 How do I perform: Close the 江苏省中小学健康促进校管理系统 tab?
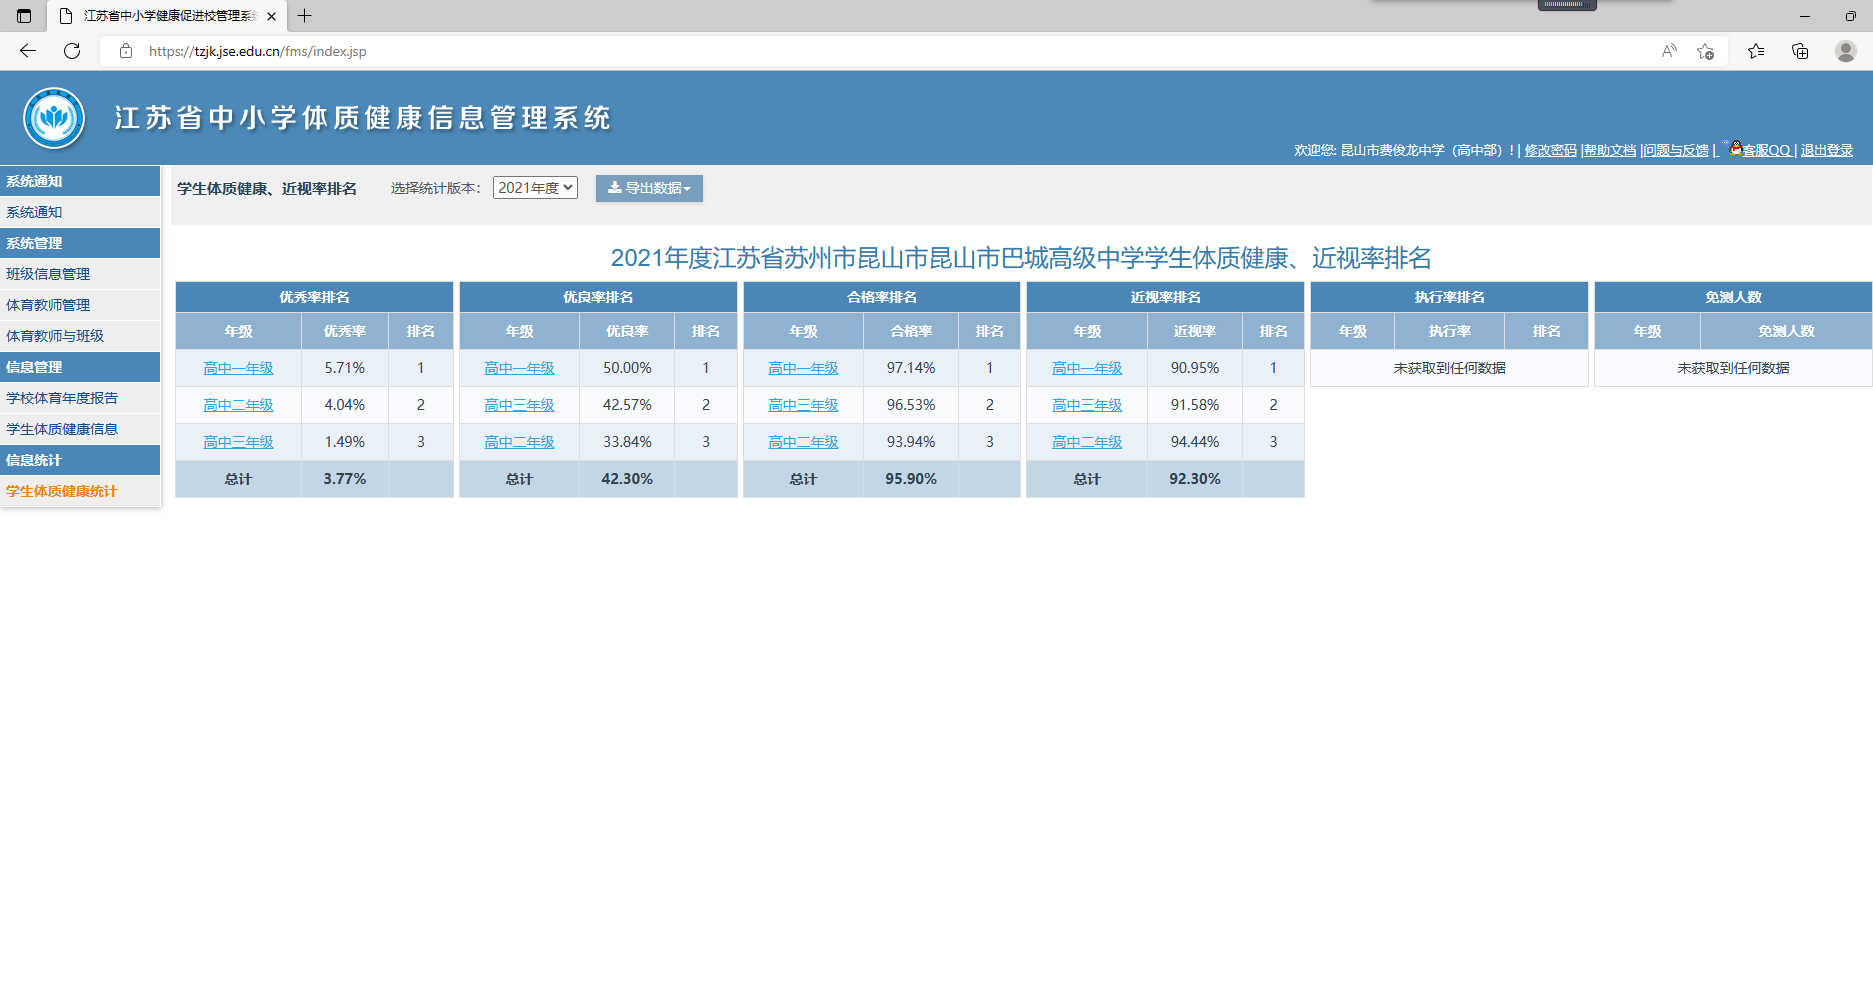coord(271,16)
